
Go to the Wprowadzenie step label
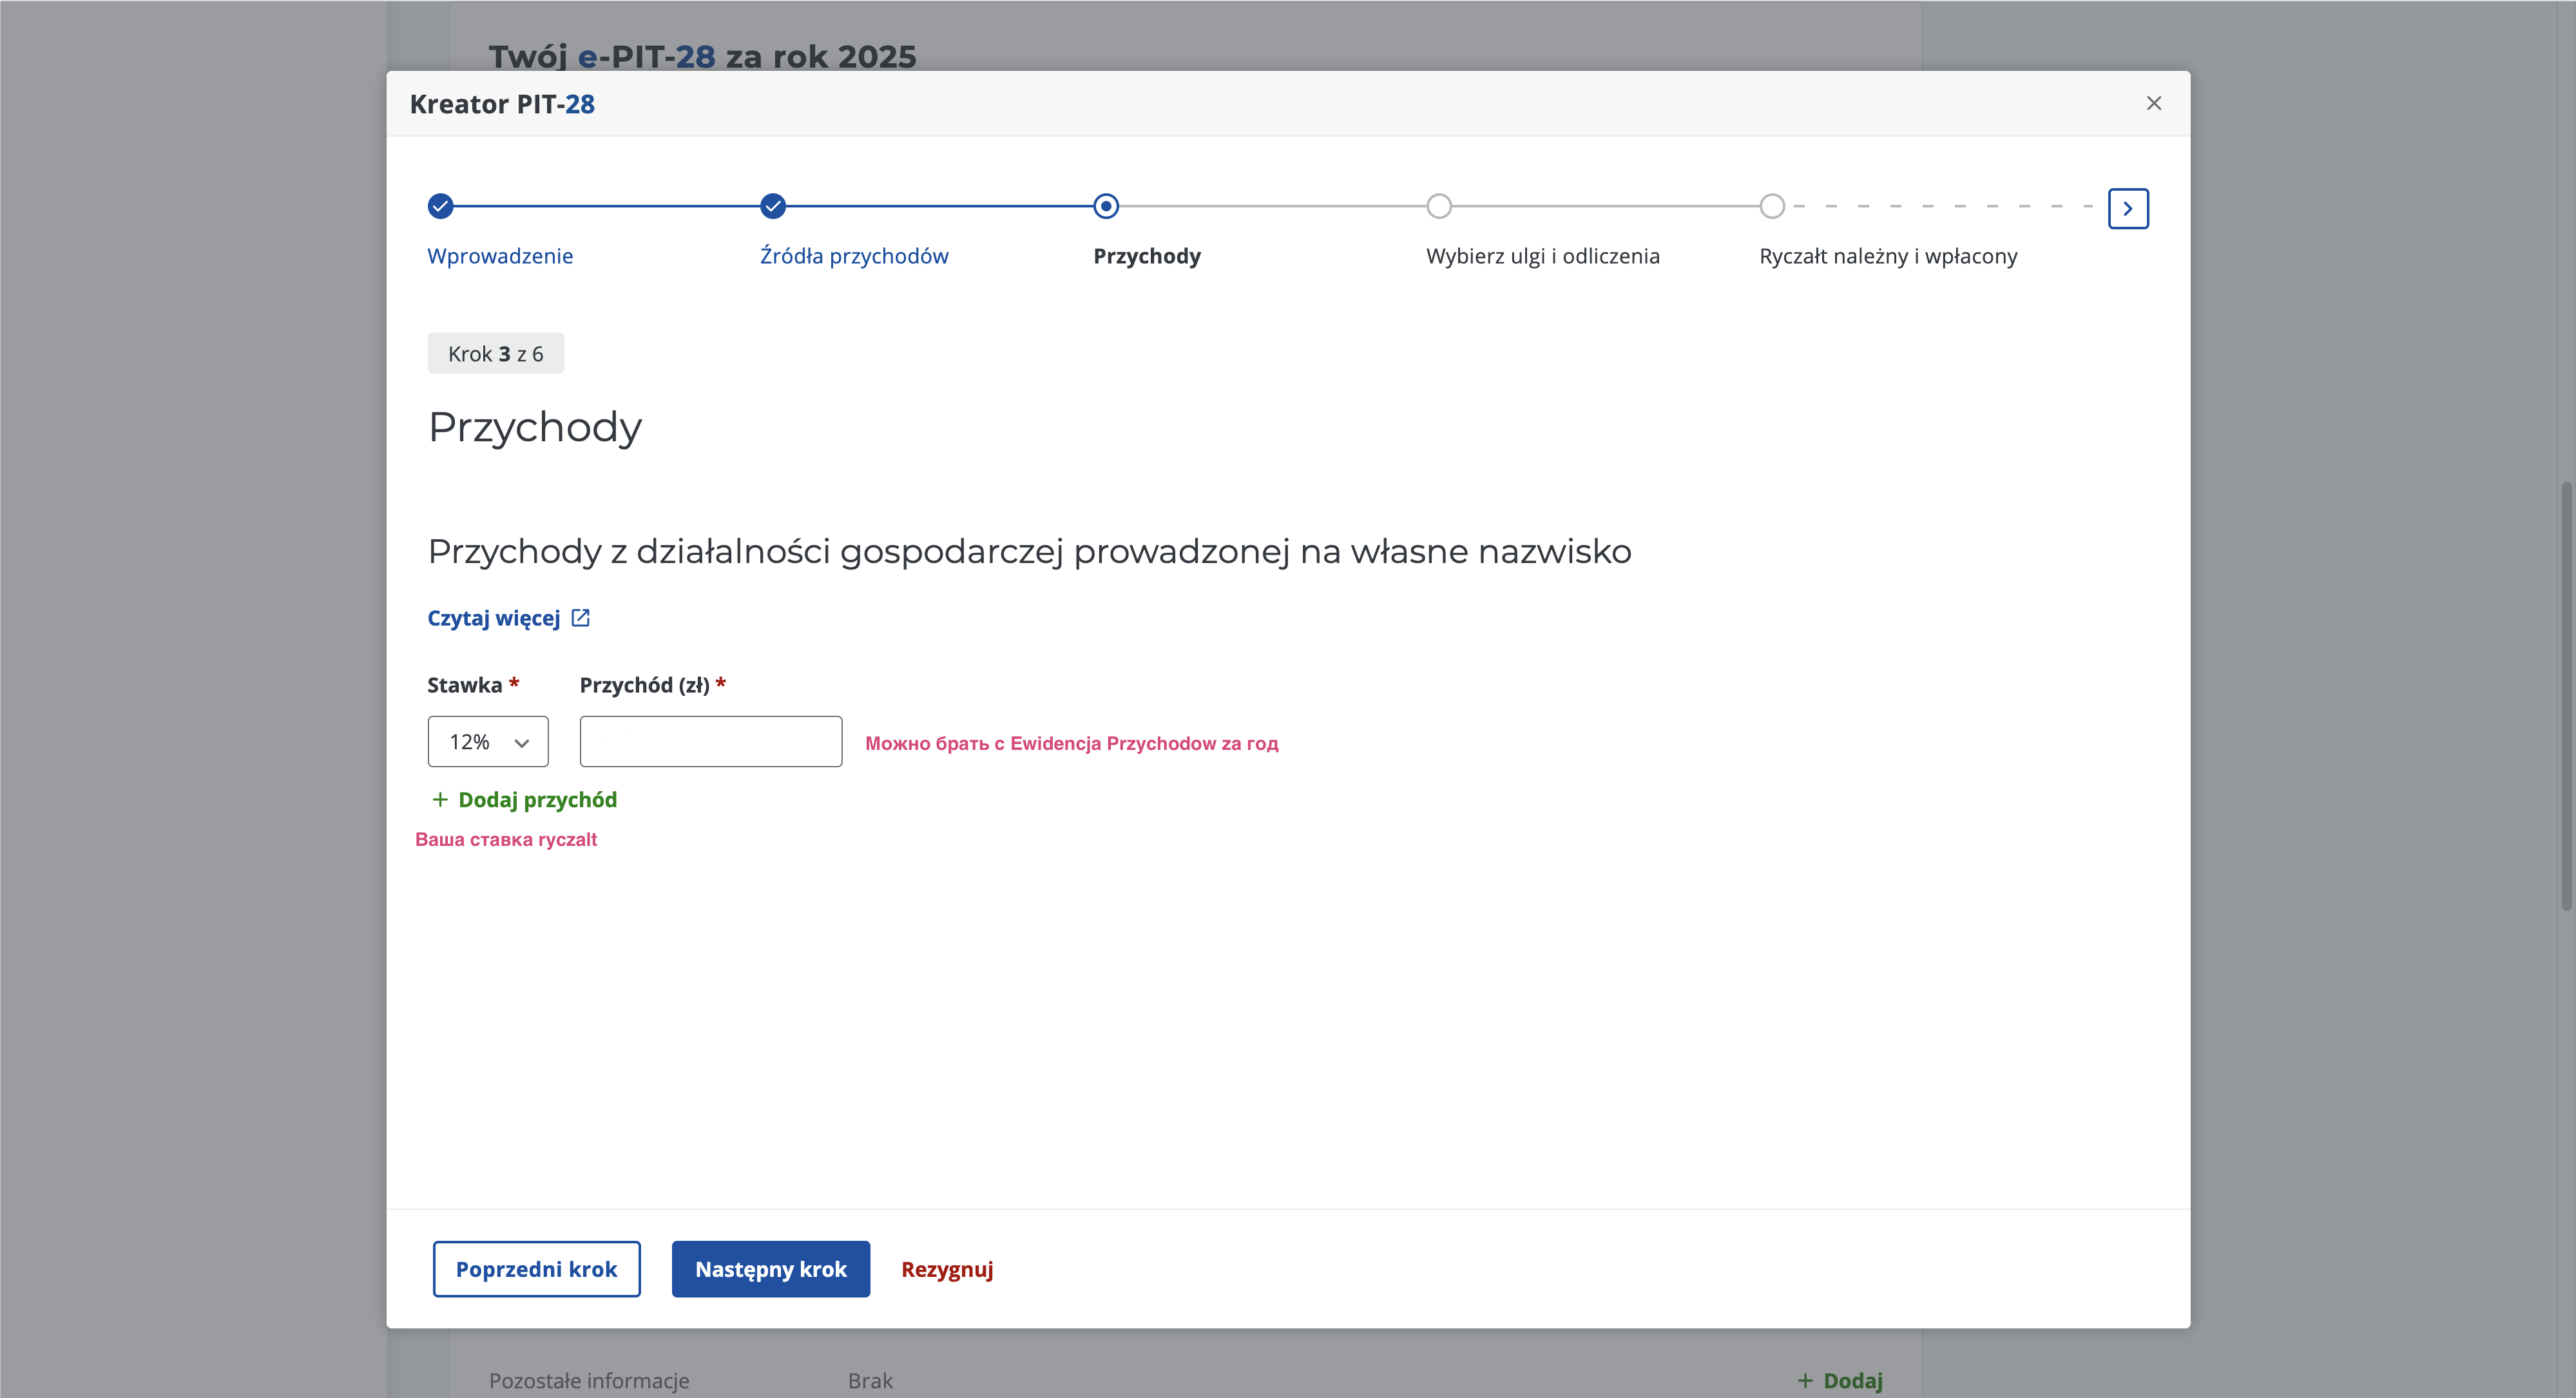pos(500,256)
